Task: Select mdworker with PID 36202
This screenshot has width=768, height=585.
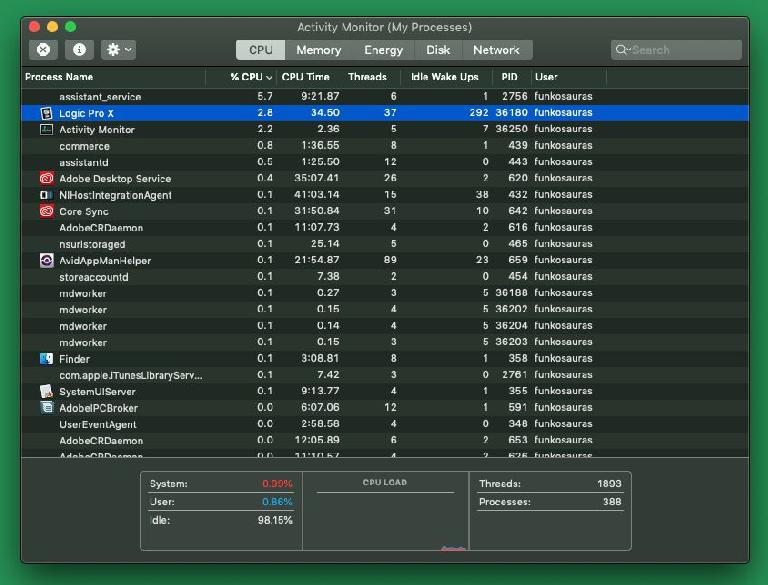Action: (385, 310)
